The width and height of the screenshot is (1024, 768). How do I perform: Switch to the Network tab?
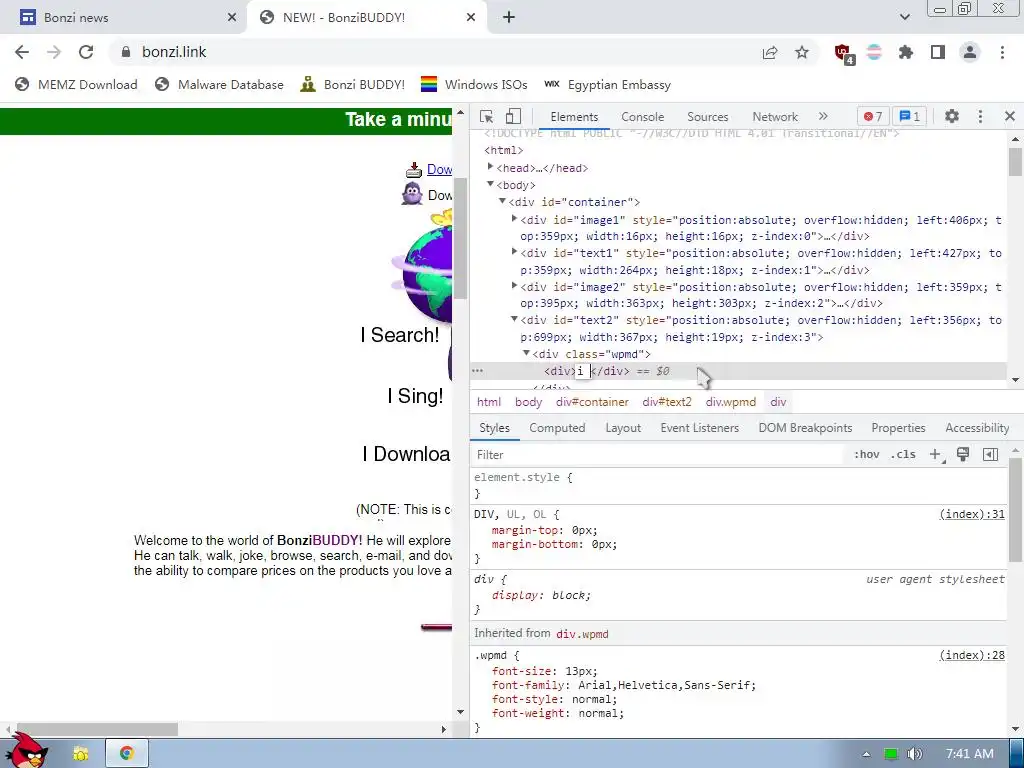[x=775, y=116]
